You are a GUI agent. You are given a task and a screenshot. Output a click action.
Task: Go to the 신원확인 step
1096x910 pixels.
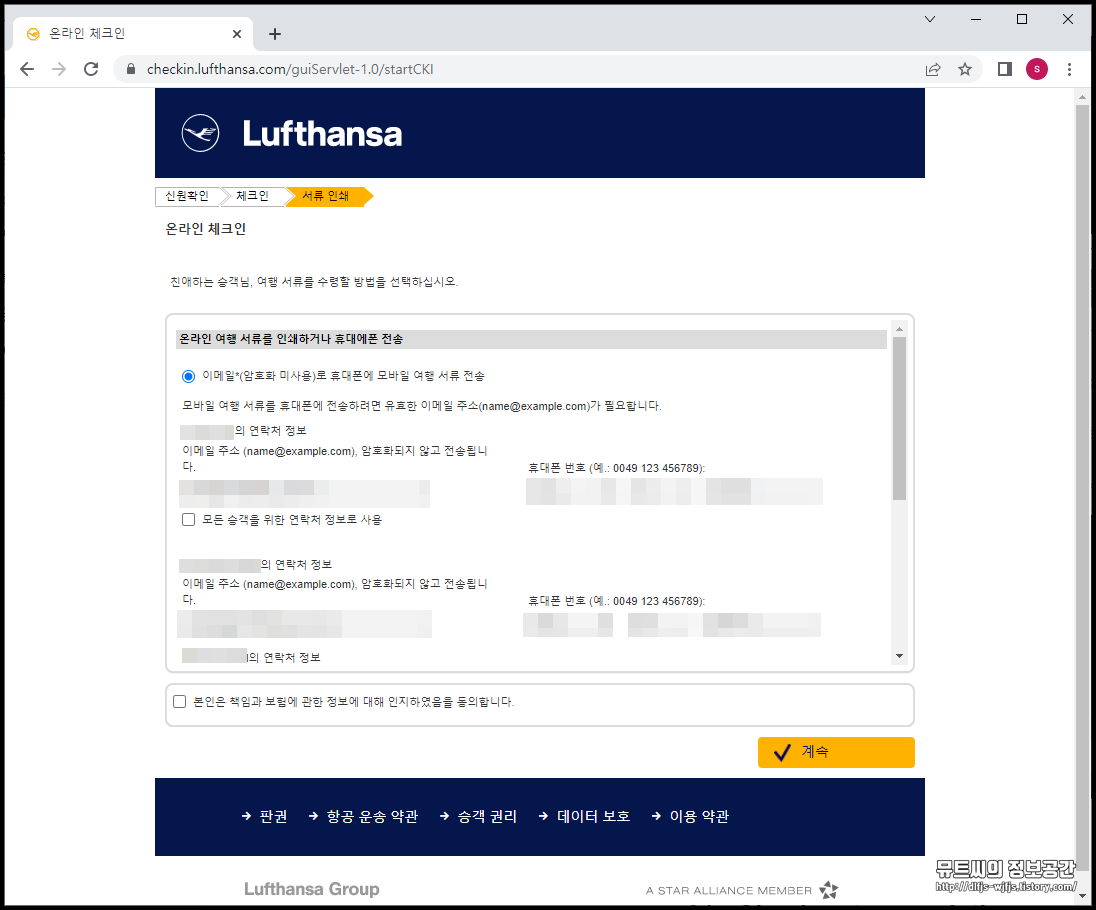pos(187,196)
